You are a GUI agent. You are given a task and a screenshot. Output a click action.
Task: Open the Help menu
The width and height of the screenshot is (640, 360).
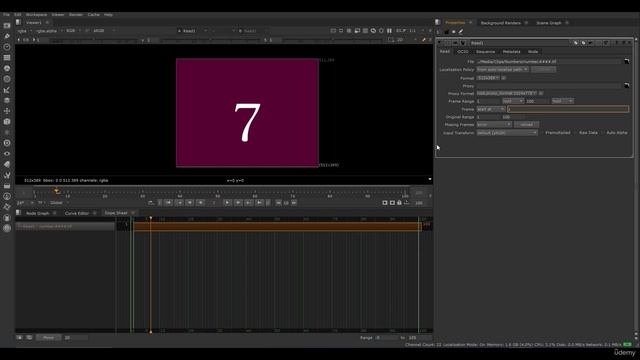[108, 15]
